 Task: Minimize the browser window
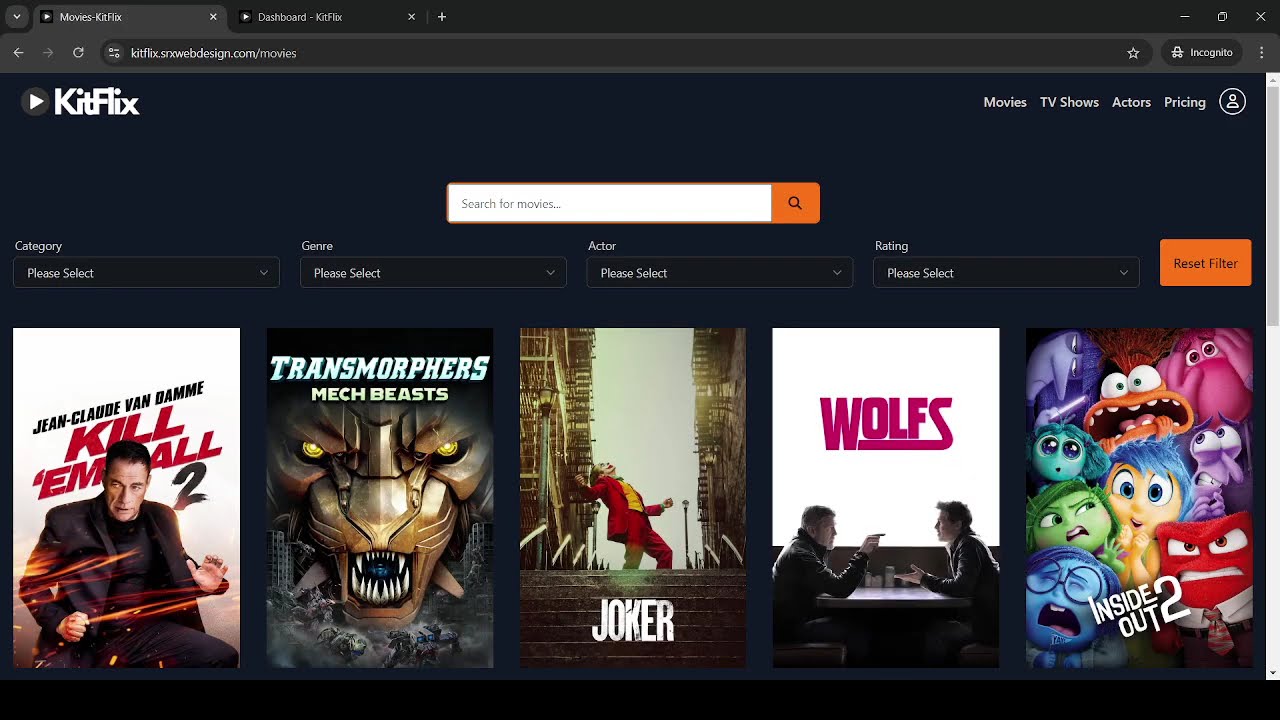1185,17
